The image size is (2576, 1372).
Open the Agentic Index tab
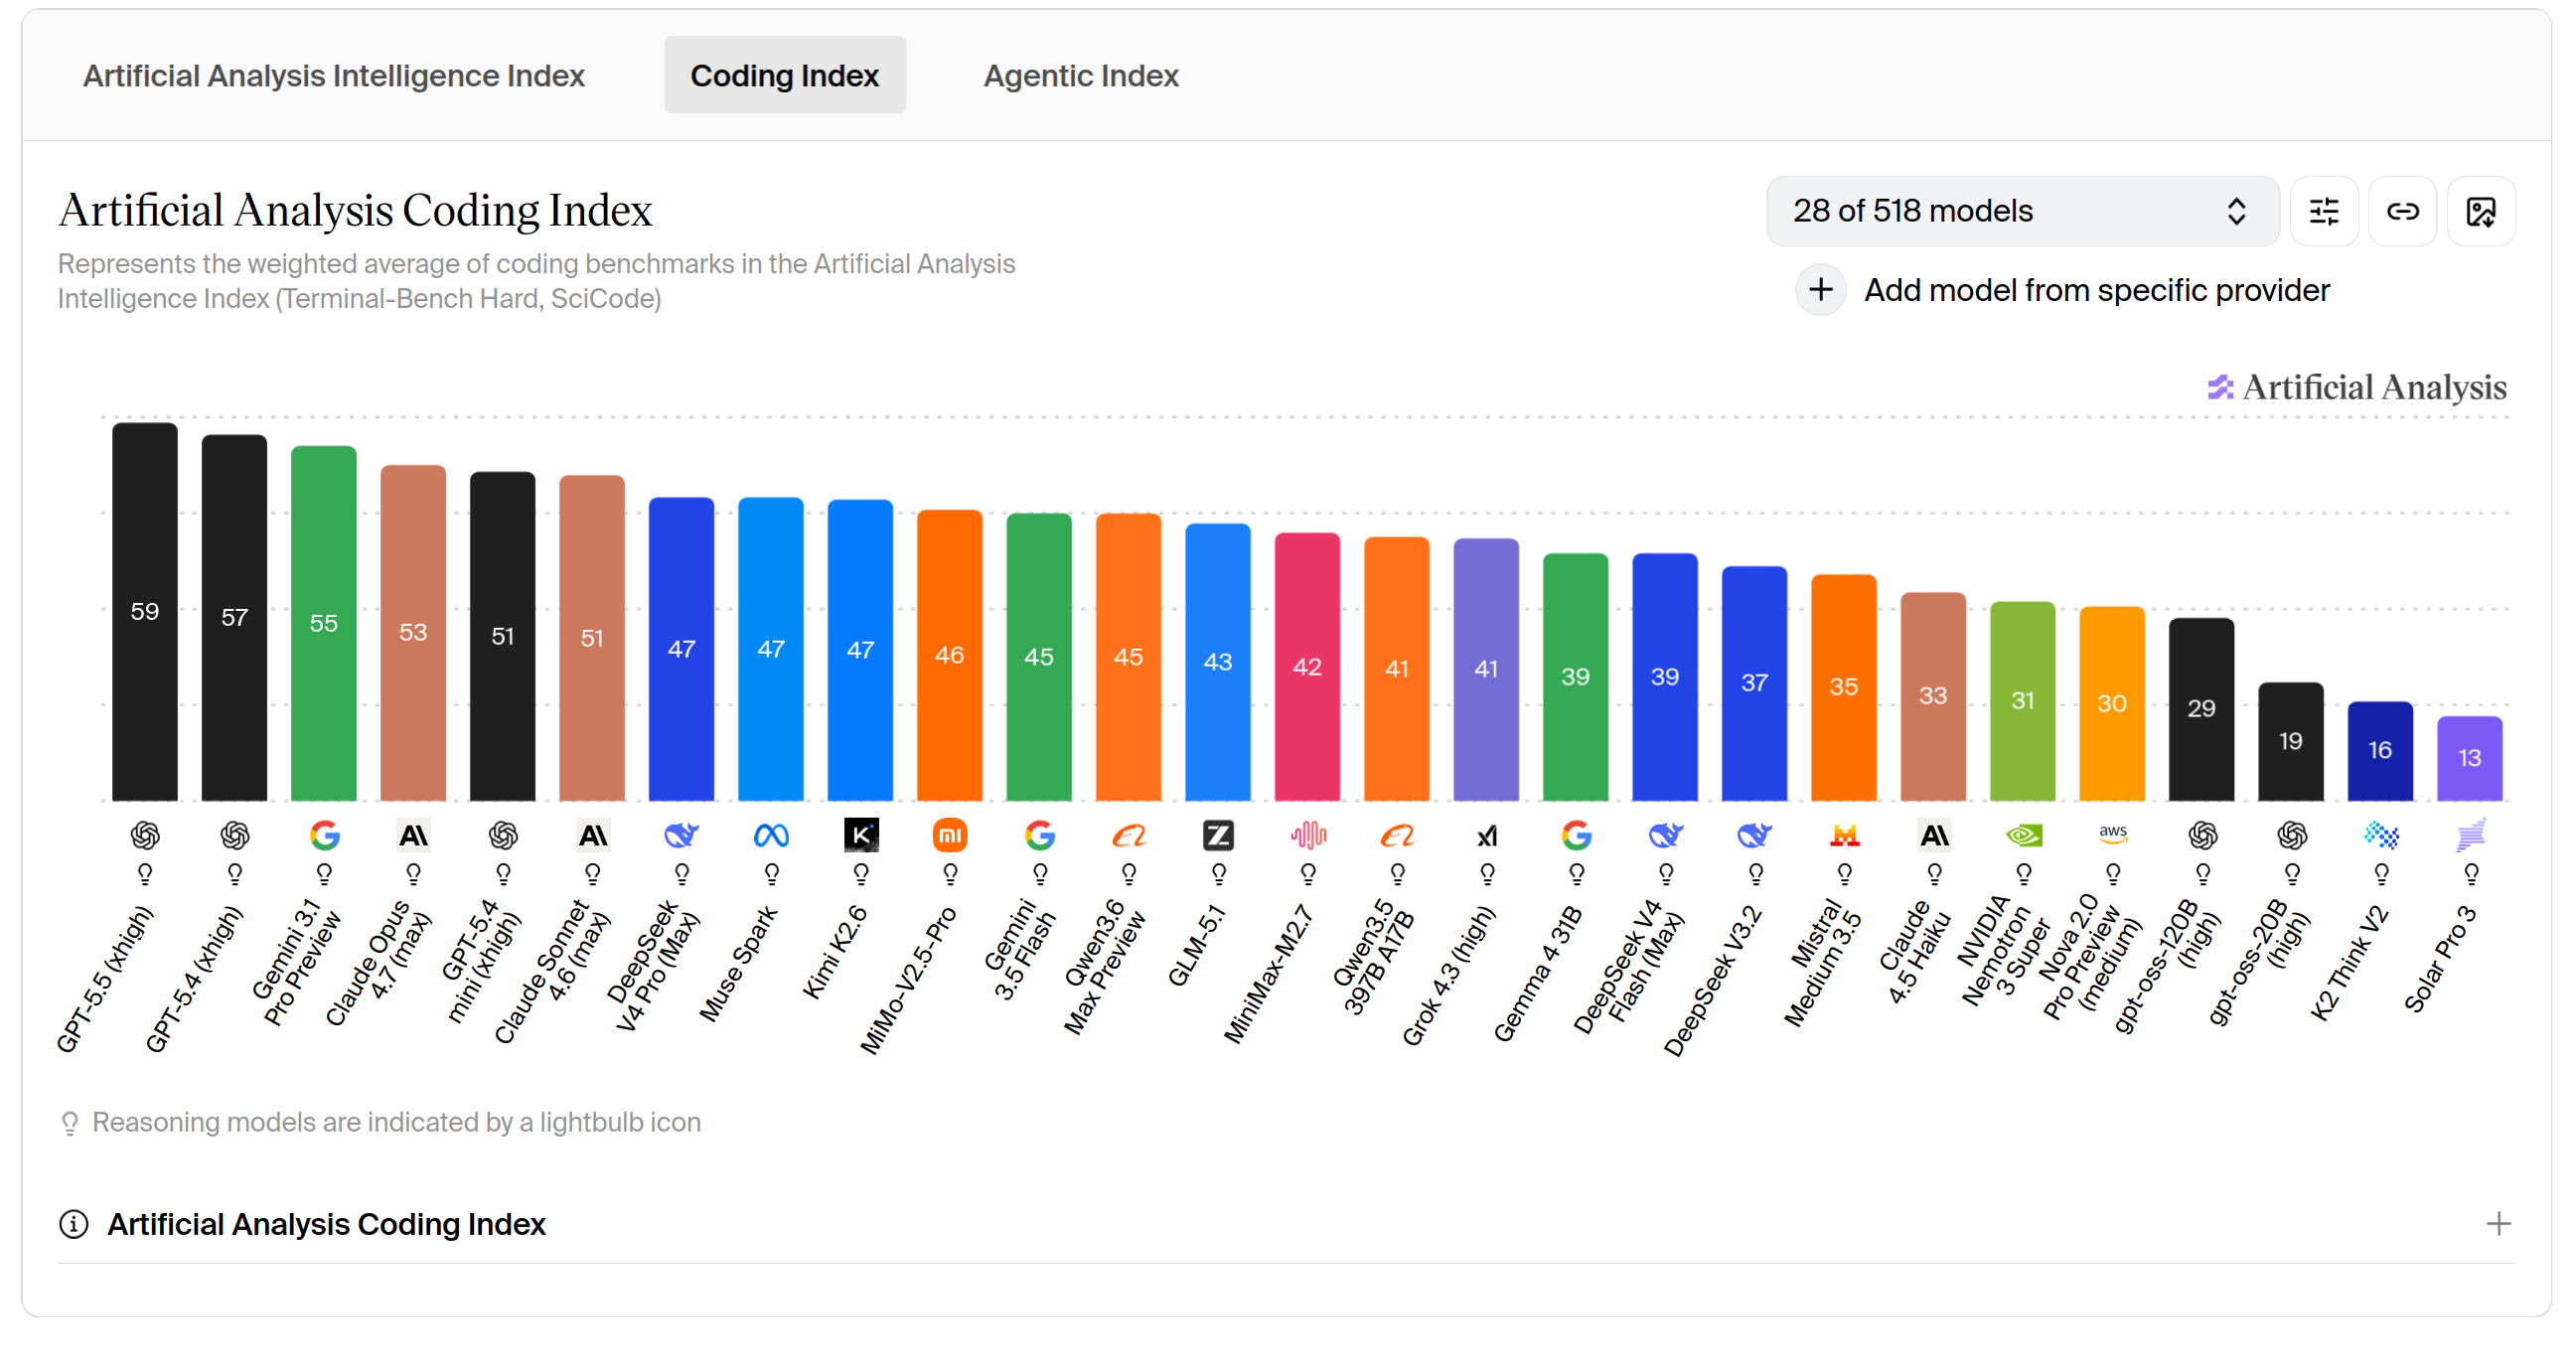point(1081,76)
